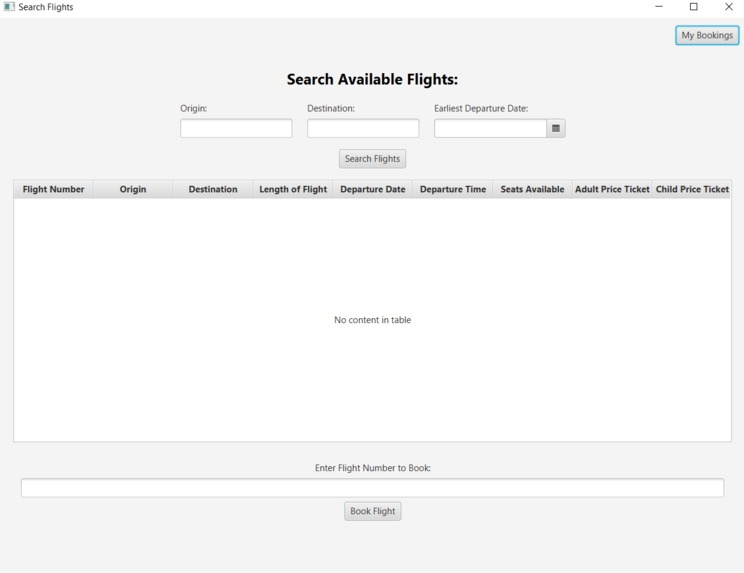Sort by Length of Flight column
744x573 pixels.
293,189
